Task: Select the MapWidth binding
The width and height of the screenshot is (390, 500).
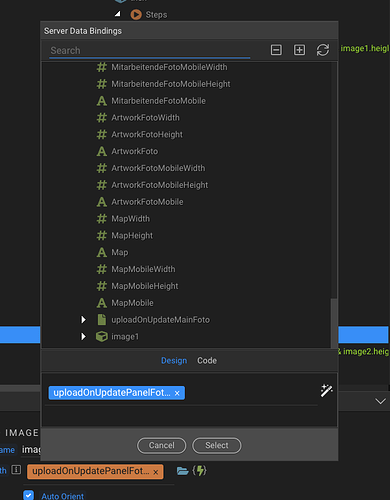Action: pyautogui.click(x=130, y=219)
